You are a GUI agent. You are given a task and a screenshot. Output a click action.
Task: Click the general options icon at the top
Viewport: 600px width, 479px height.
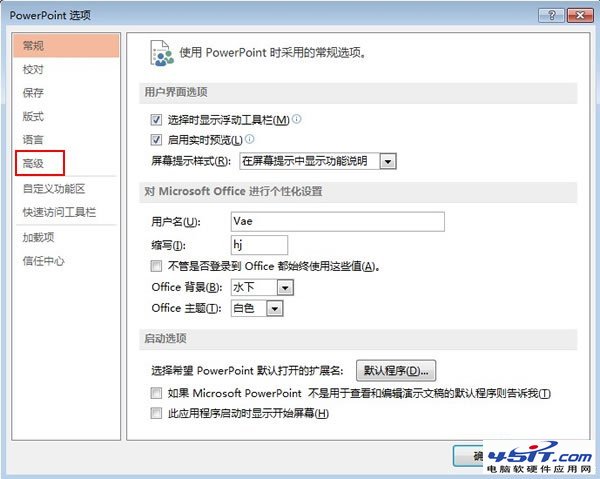pos(162,53)
